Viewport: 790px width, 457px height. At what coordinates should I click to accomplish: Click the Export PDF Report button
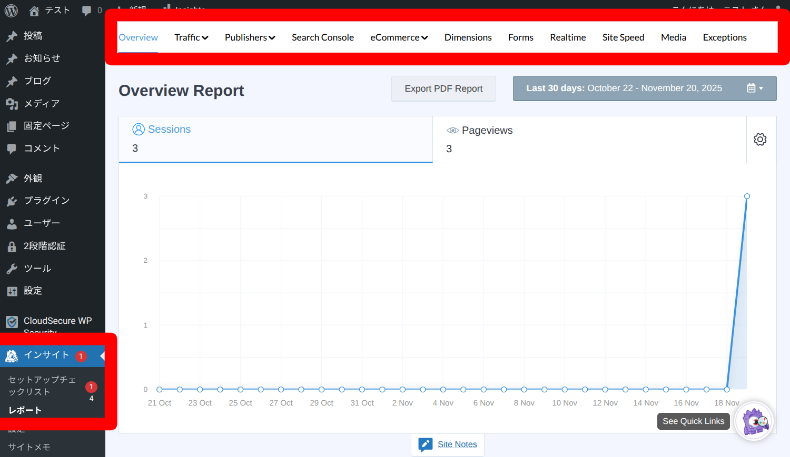[x=443, y=88]
